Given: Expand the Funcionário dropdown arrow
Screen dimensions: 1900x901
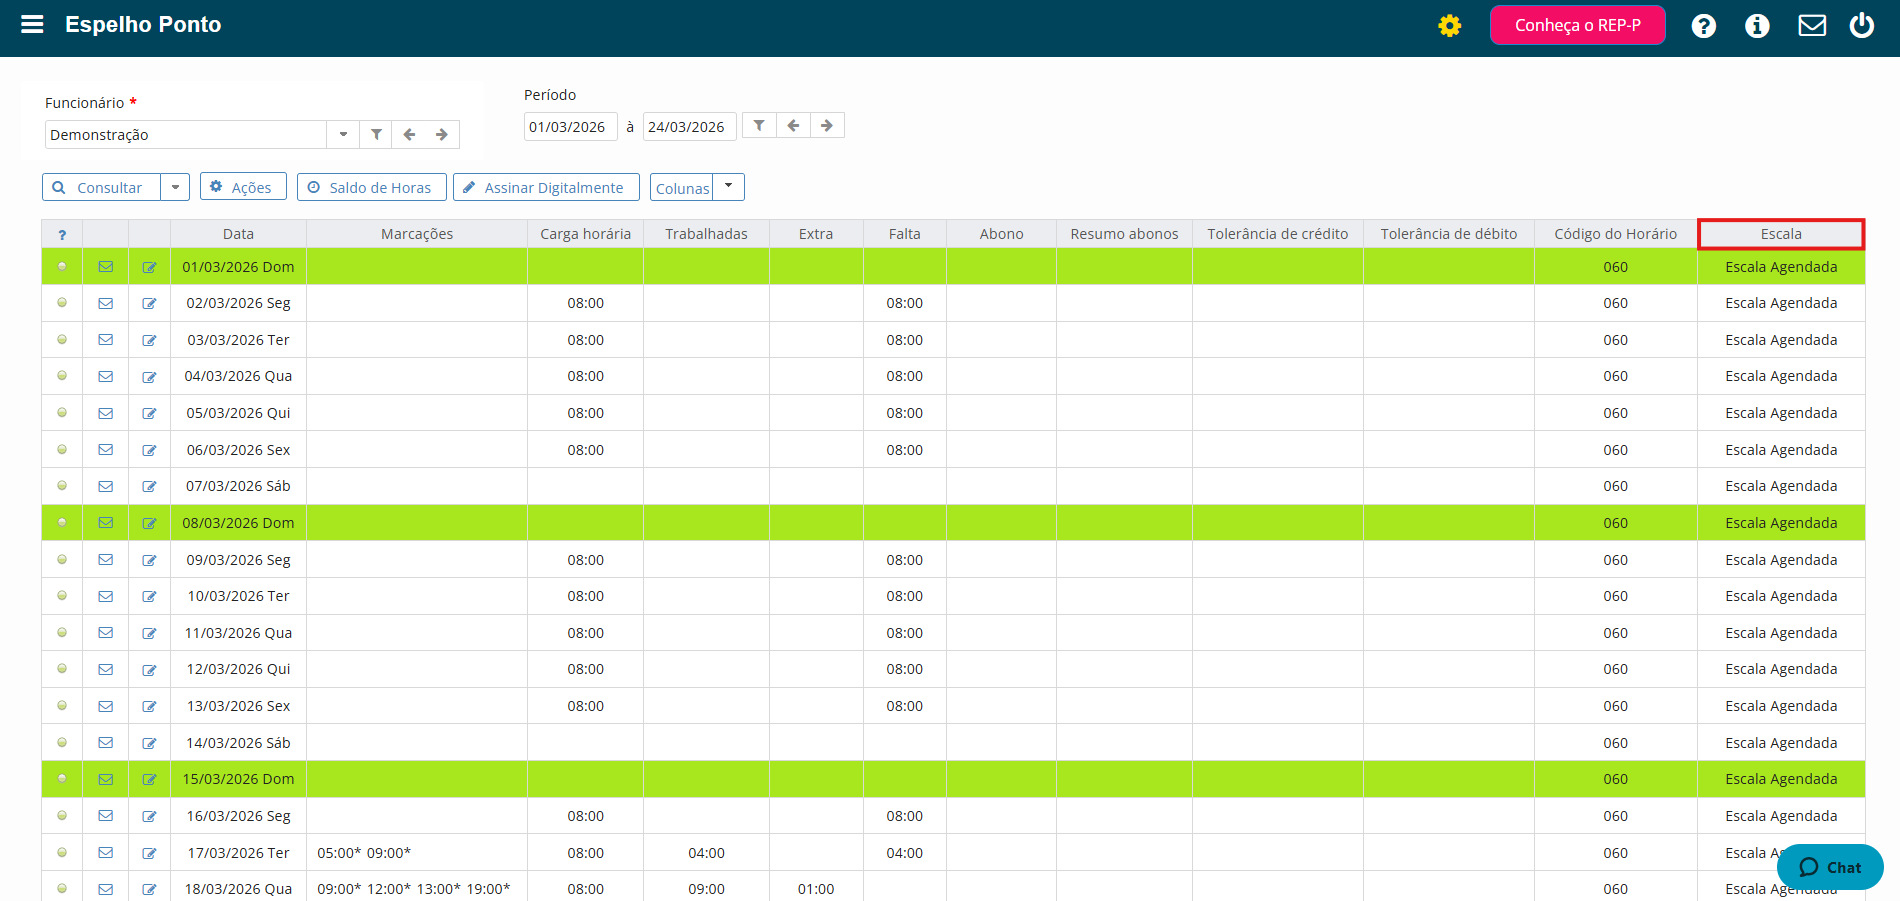Looking at the screenshot, I should tap(343, 134).
